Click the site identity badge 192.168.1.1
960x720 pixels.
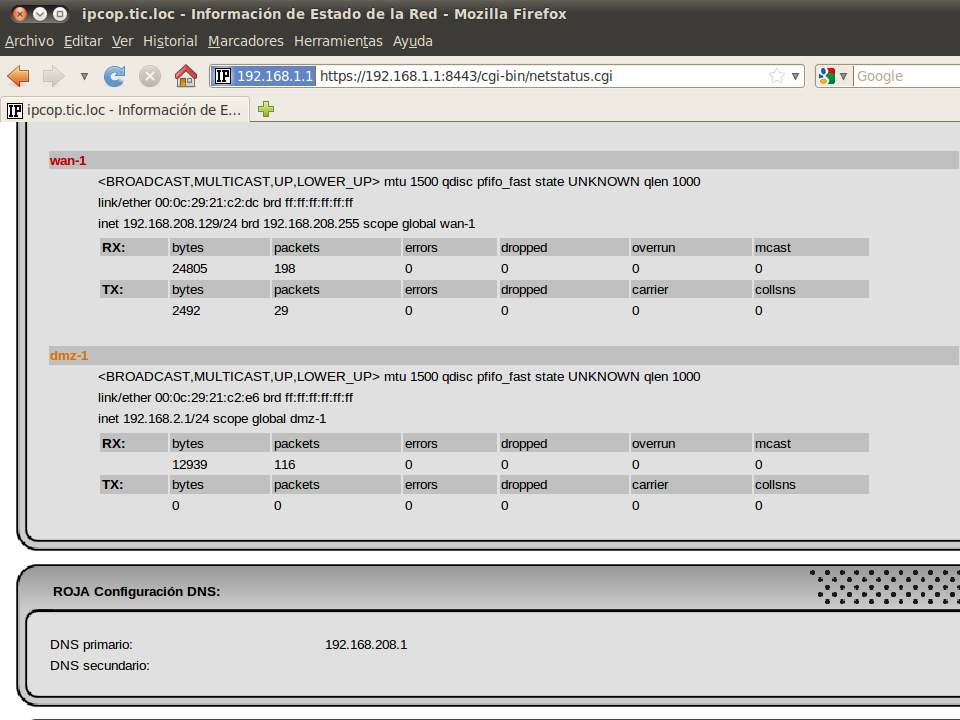tap(264, 76)
